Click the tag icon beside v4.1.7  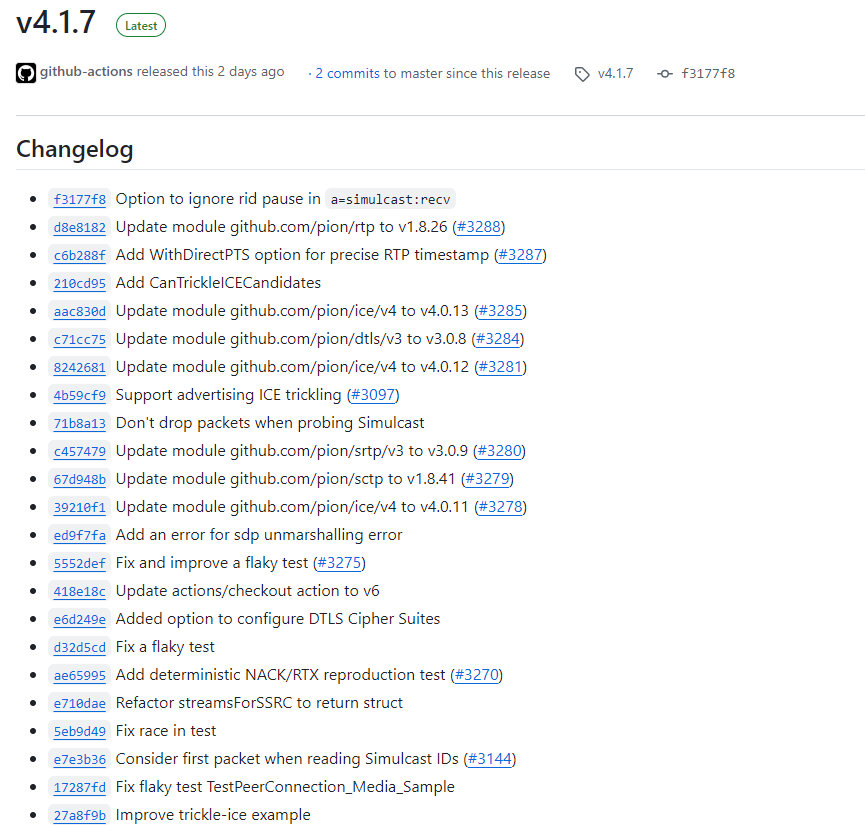tap(582, 74)
